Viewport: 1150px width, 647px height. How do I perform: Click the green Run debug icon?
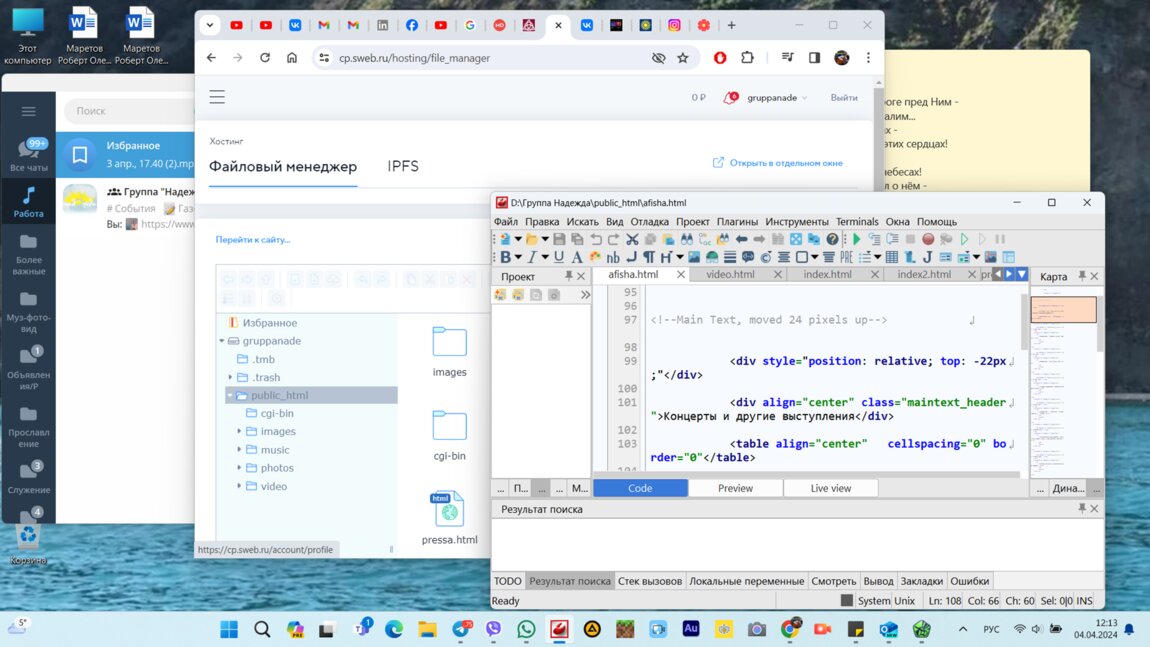(856, 240)
